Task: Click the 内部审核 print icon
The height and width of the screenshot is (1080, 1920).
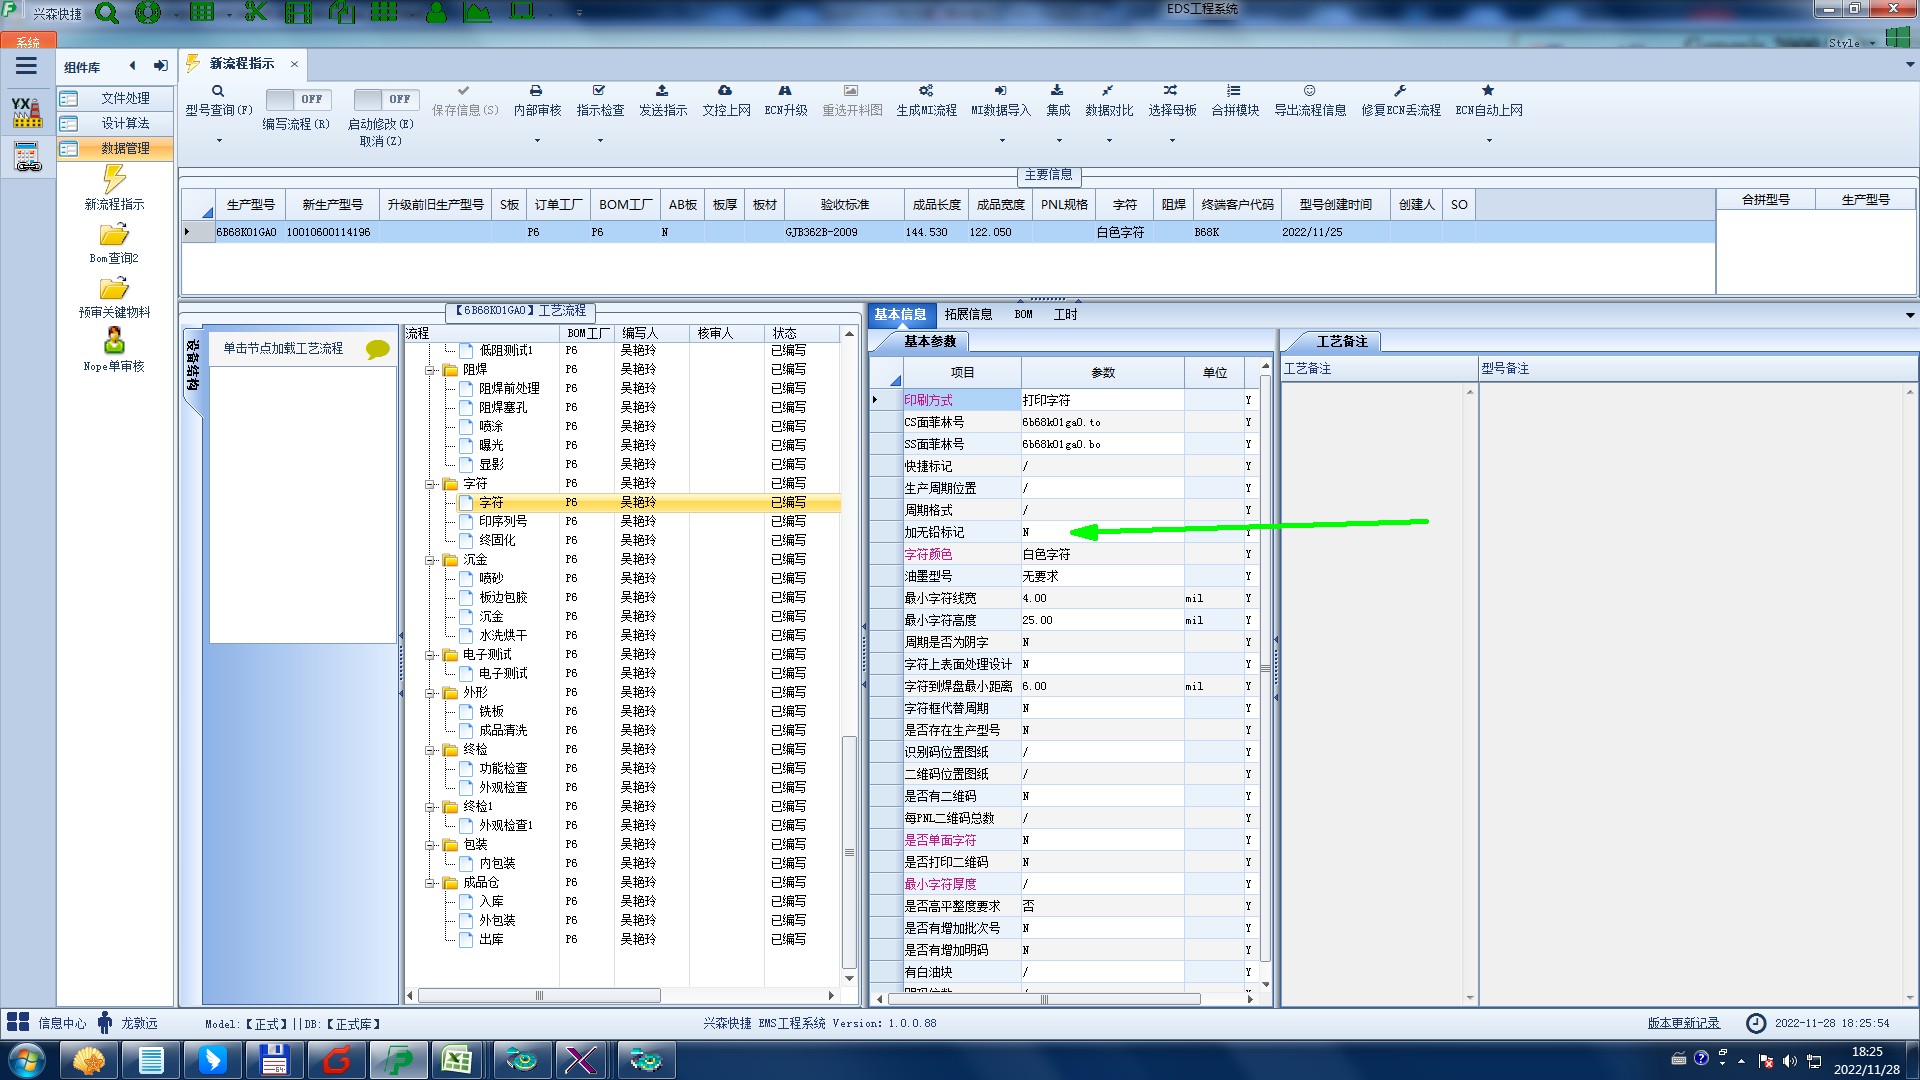Action: tap(536, 91)
